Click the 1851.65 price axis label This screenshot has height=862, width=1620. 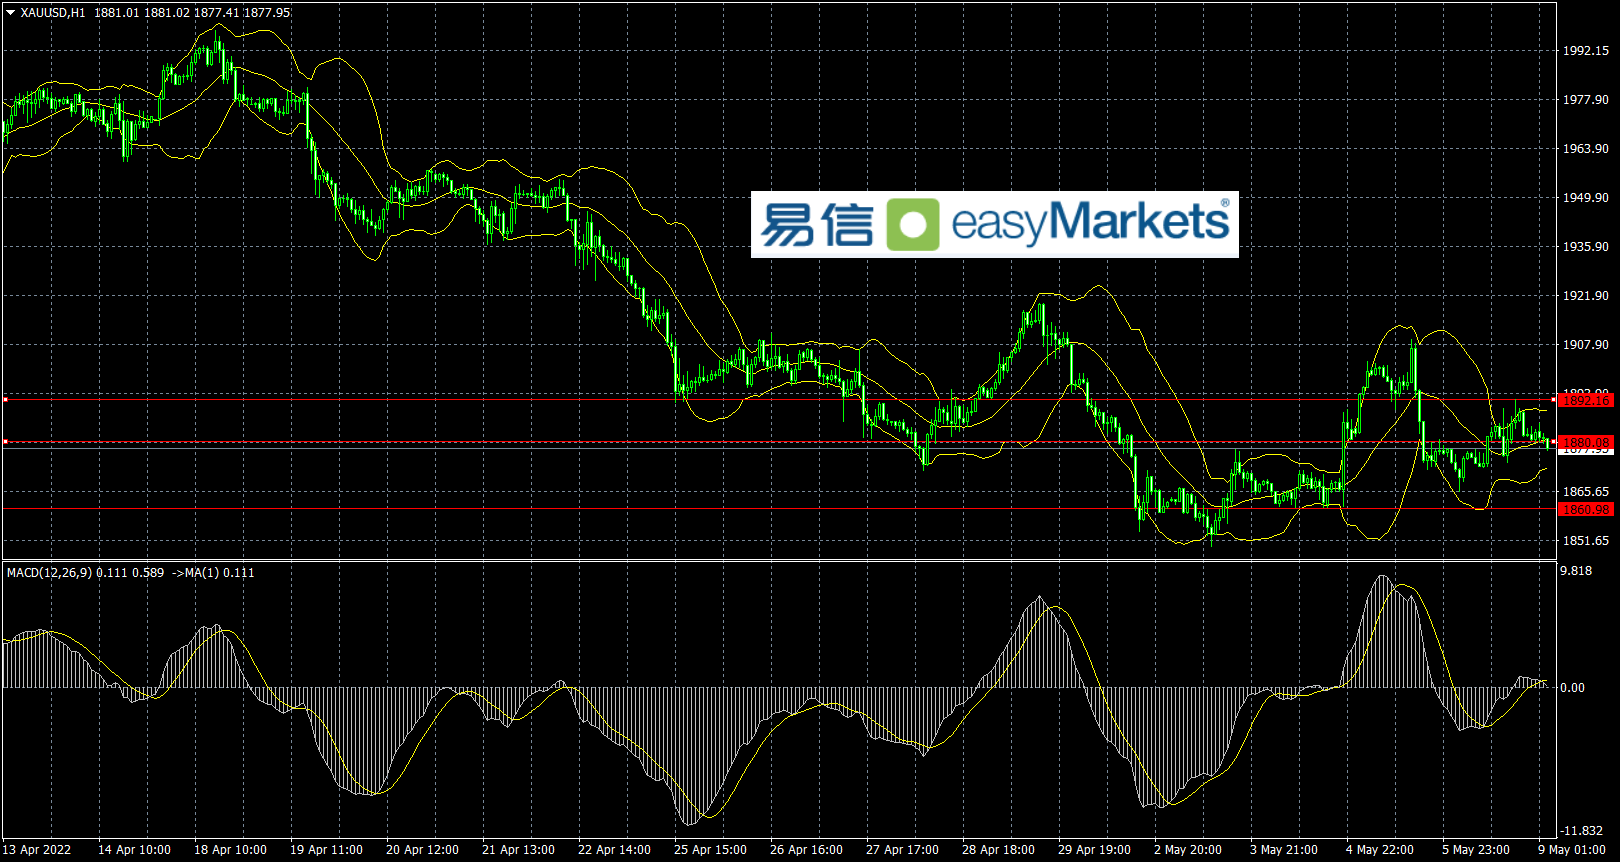[1586, 541]
